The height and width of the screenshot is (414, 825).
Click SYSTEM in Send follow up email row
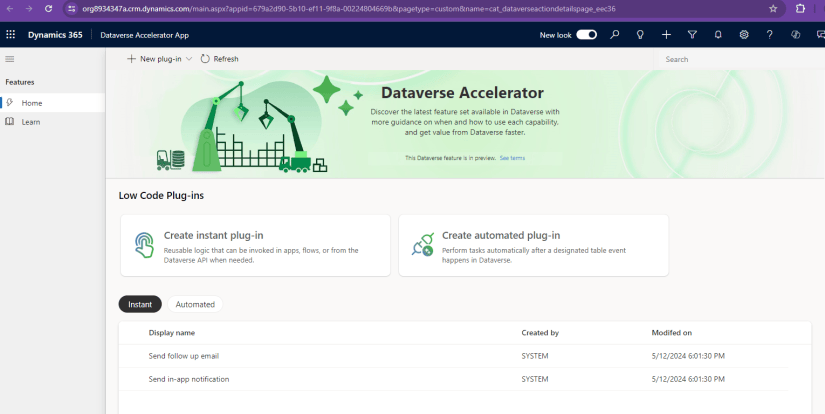pos(535,356)
